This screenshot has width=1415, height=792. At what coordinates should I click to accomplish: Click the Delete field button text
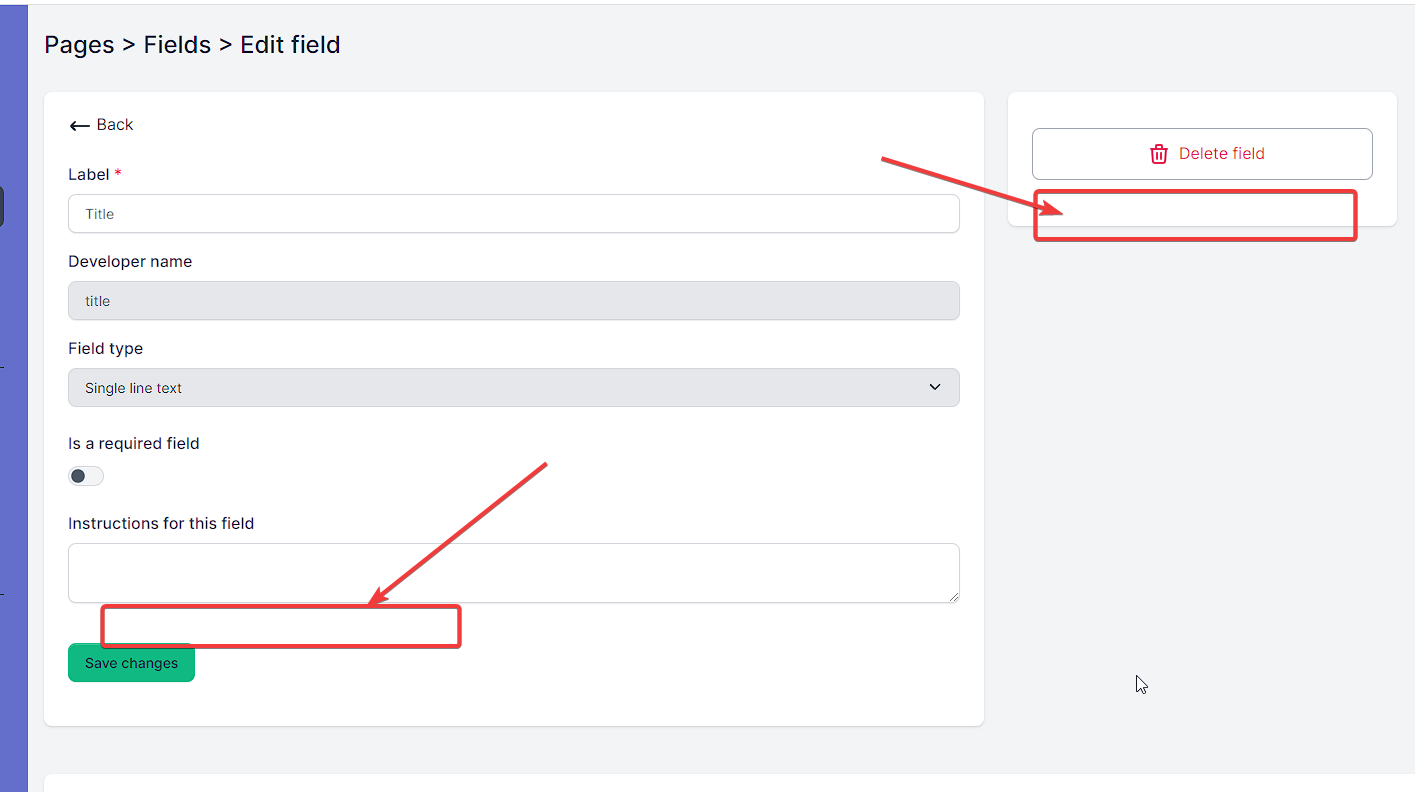(x=1222, y=154)
